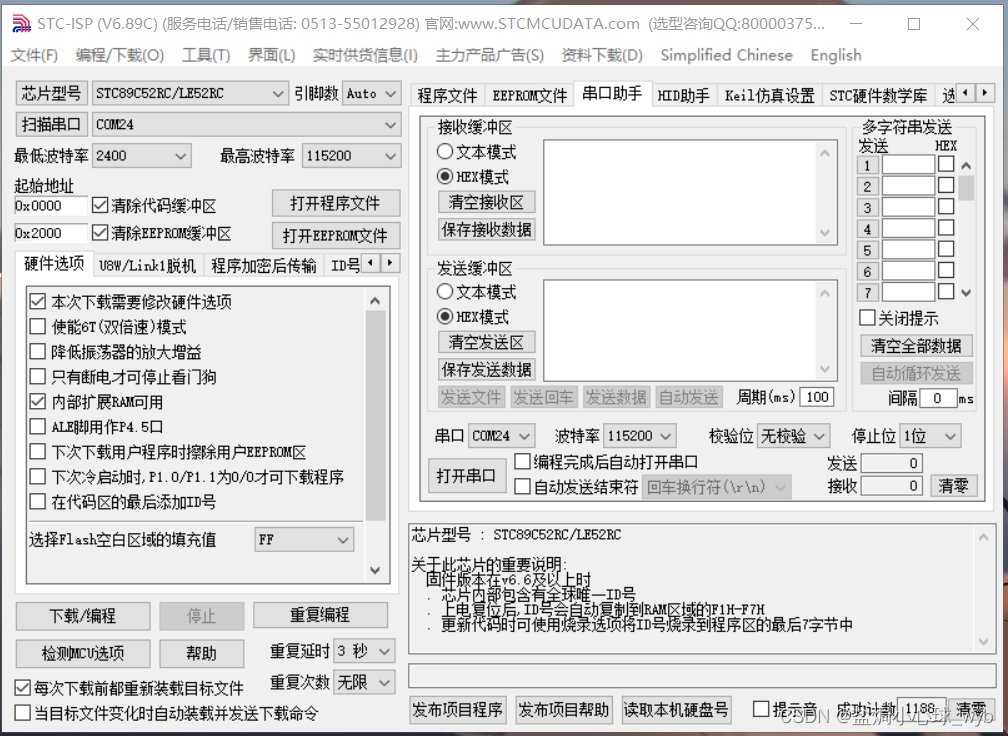Click multi-string send button 7
Image resolution: width=1008 pixels, height=736 pixels.
point(867,292)
